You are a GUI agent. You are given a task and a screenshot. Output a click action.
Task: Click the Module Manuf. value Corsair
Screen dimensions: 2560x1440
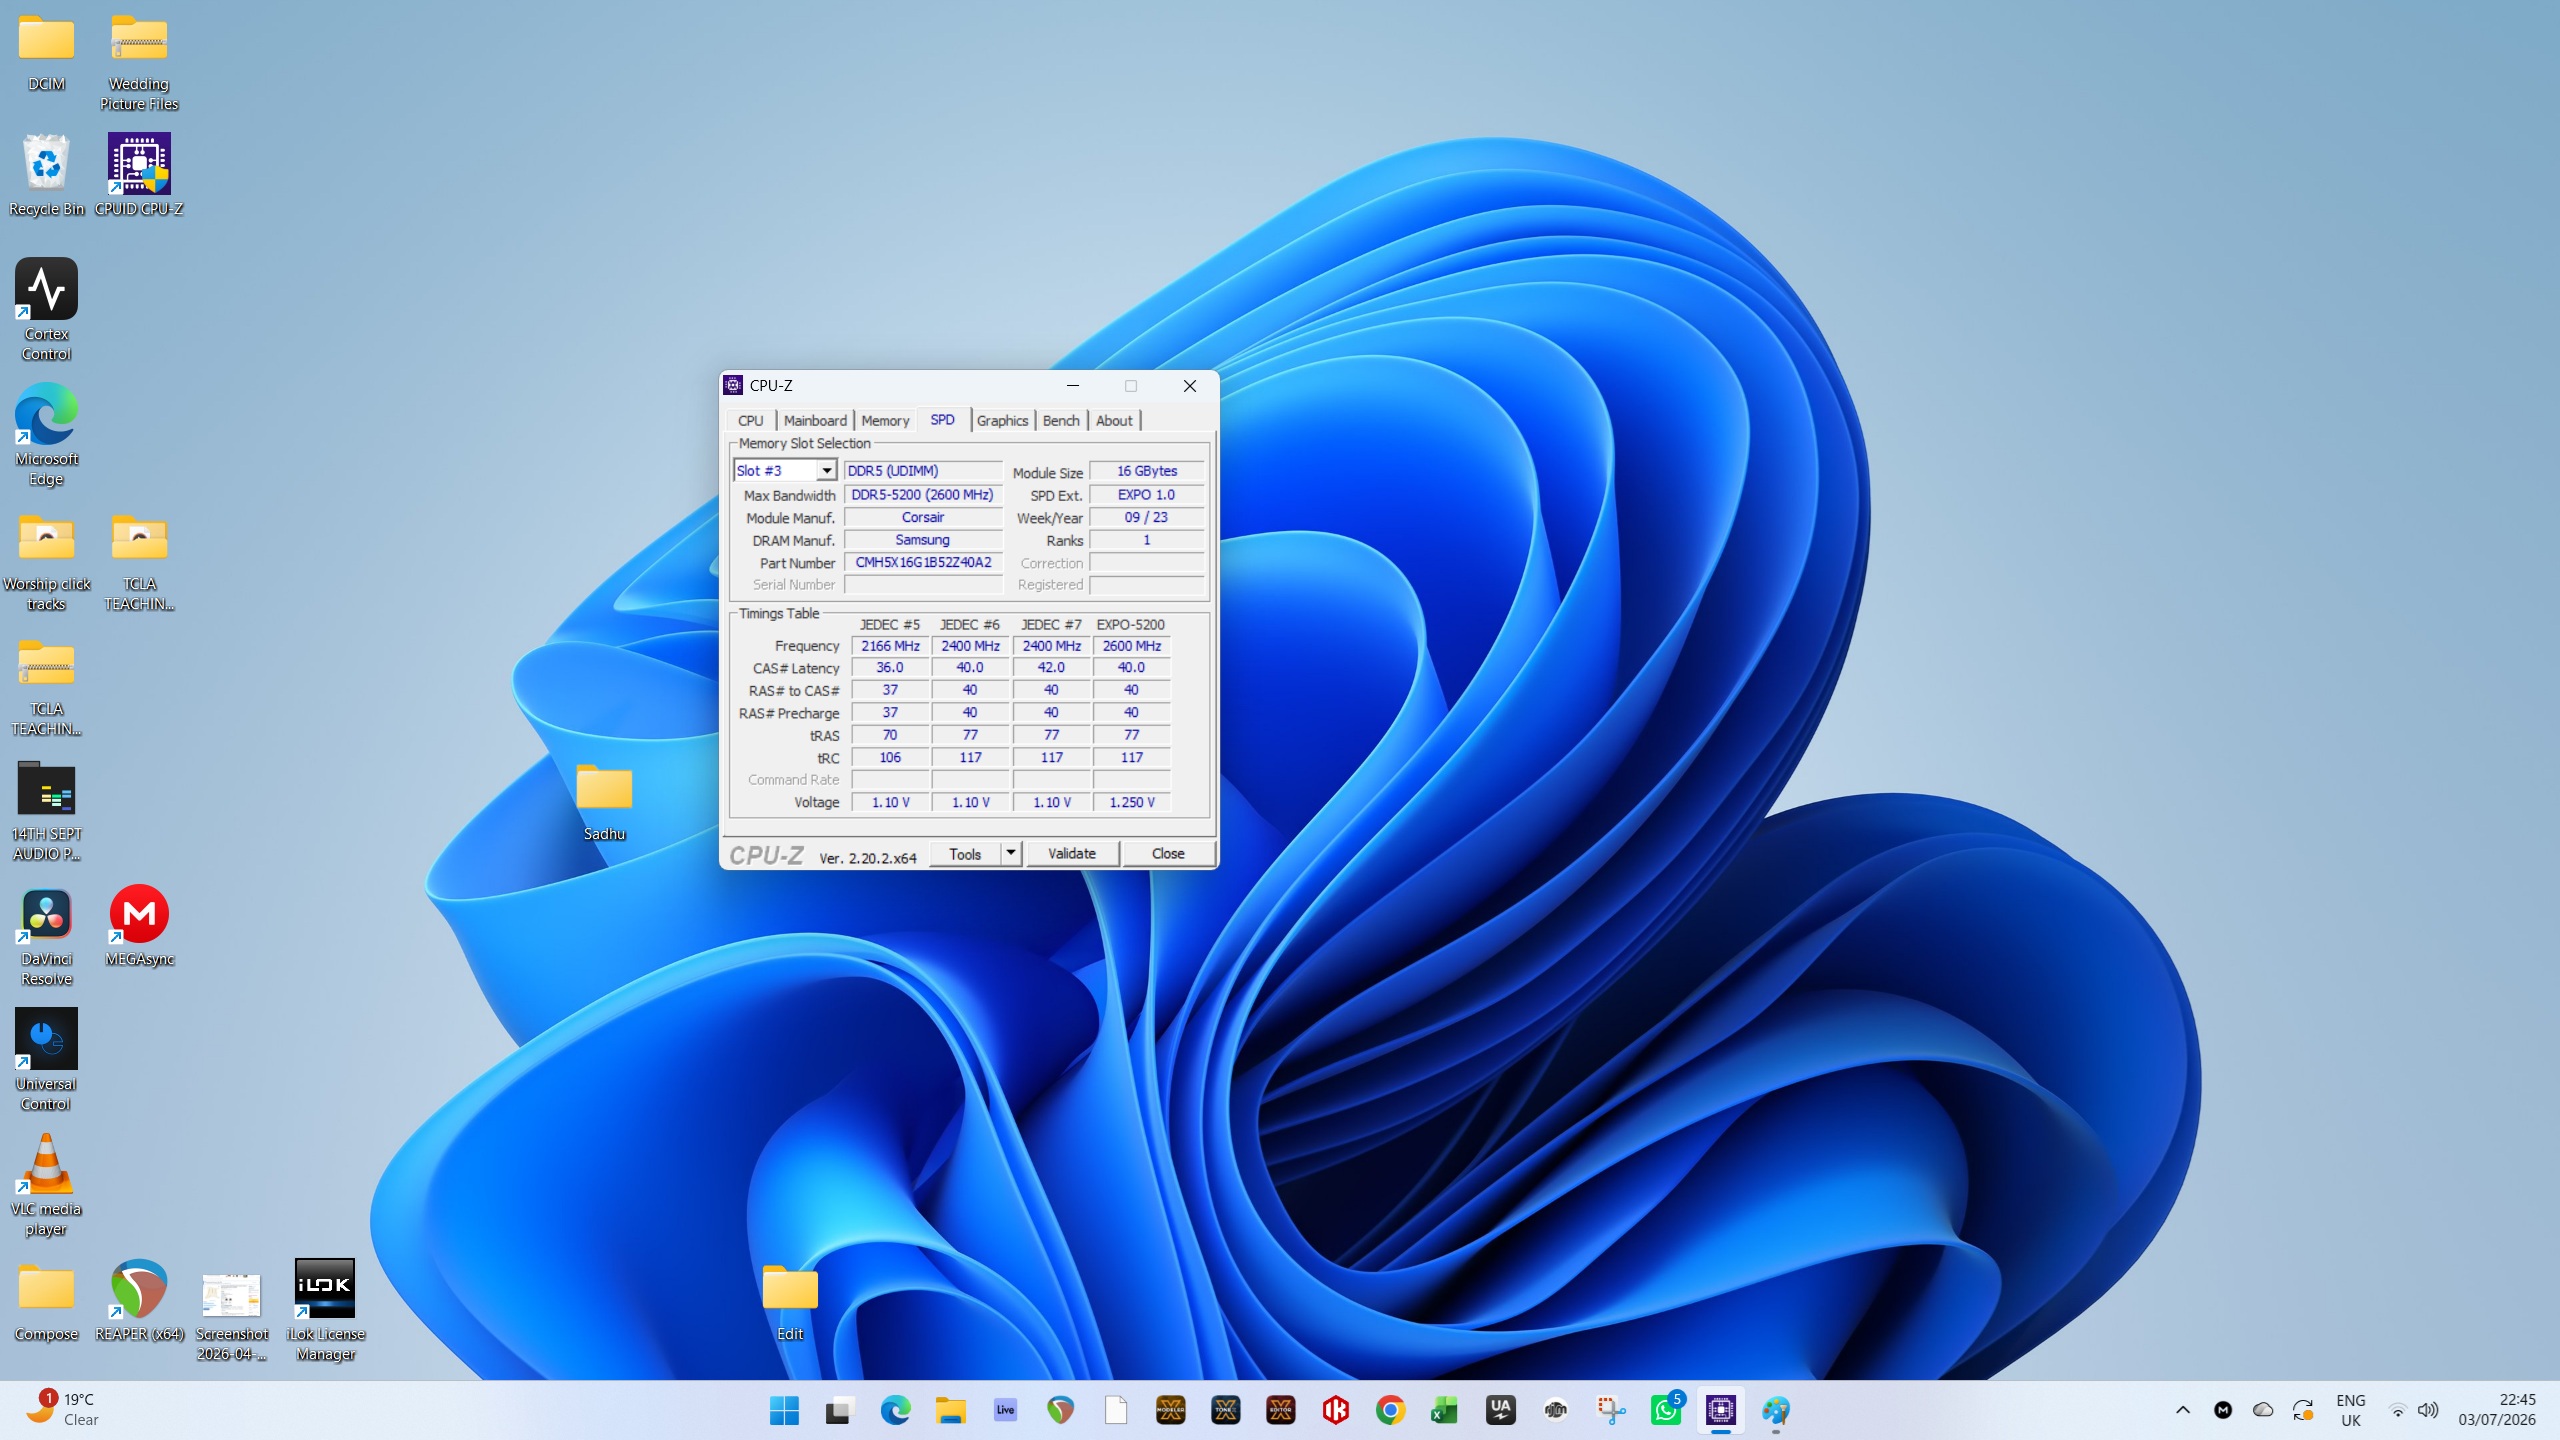point(923,517)
